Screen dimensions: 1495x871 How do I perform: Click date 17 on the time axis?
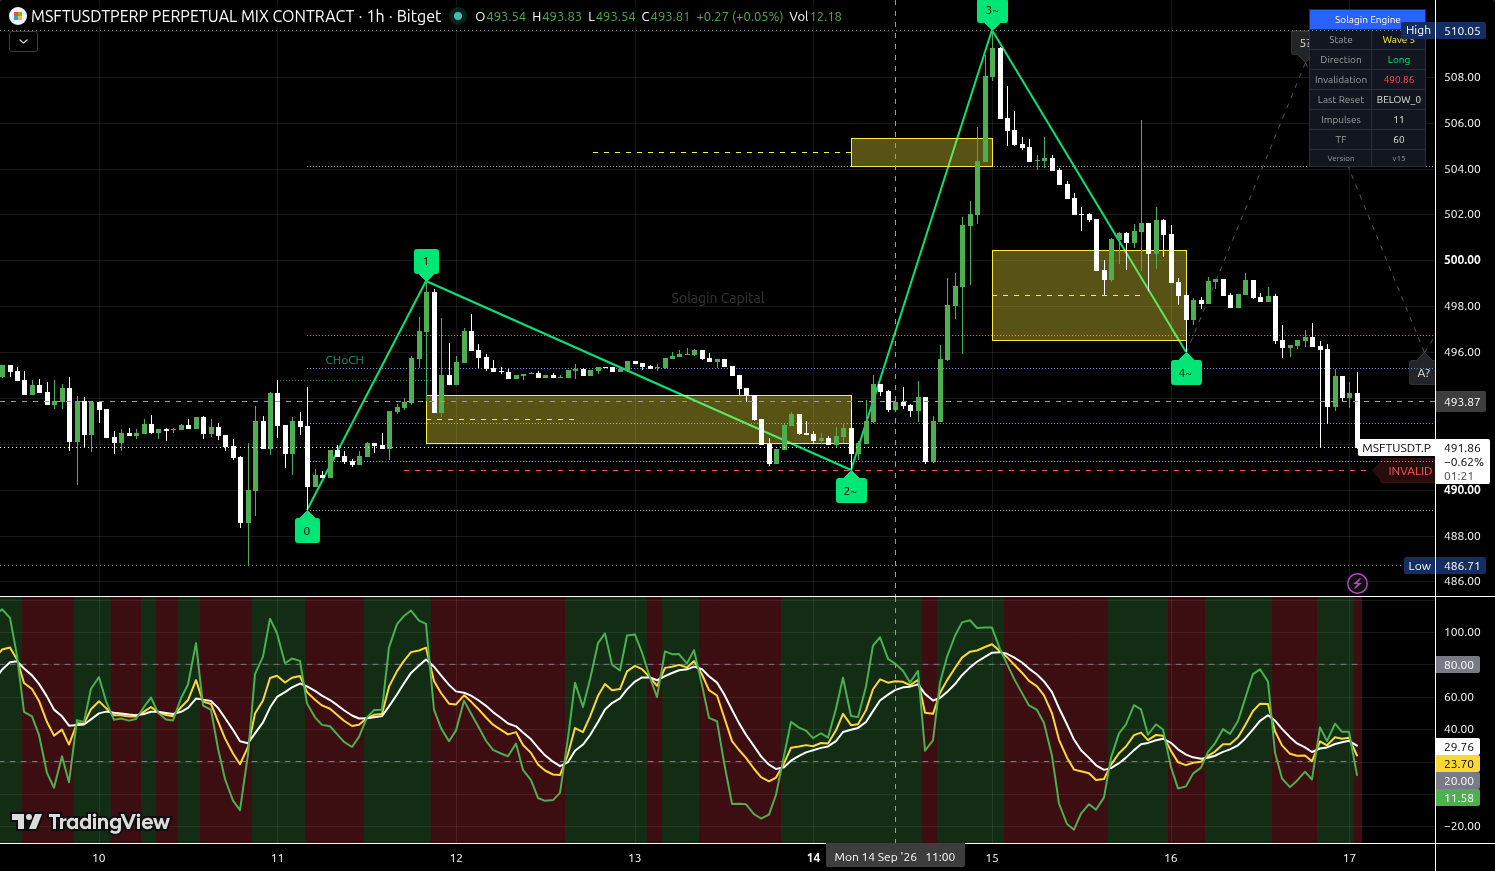[x=1349, y=857]
